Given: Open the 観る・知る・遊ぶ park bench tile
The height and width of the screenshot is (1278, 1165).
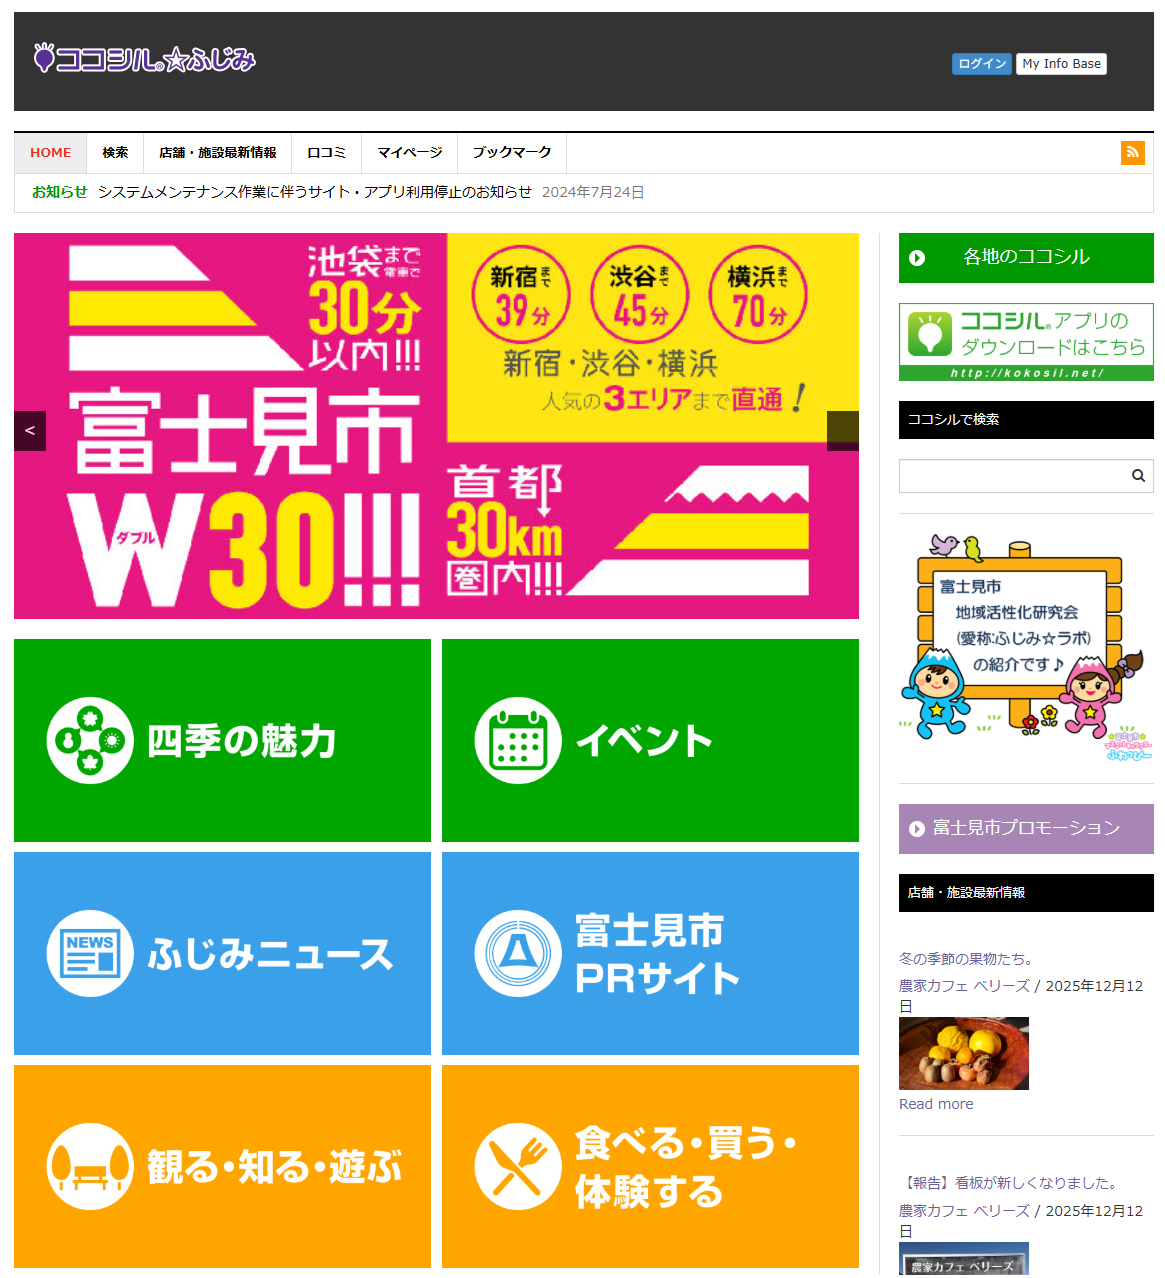Looking at the screenshot, I should pyautogui.click(x=222, y=1166).
